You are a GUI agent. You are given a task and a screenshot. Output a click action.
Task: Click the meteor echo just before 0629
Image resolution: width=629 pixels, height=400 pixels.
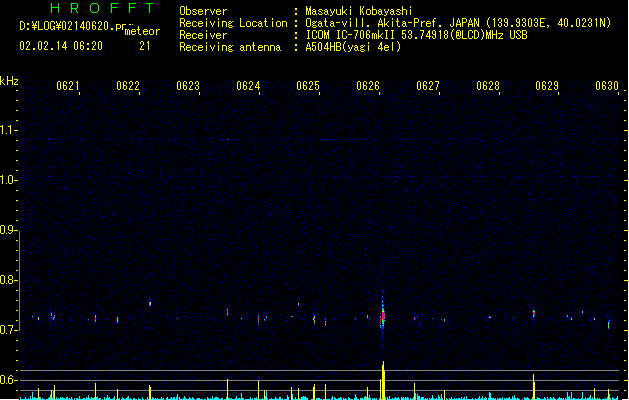coord(534,313)
